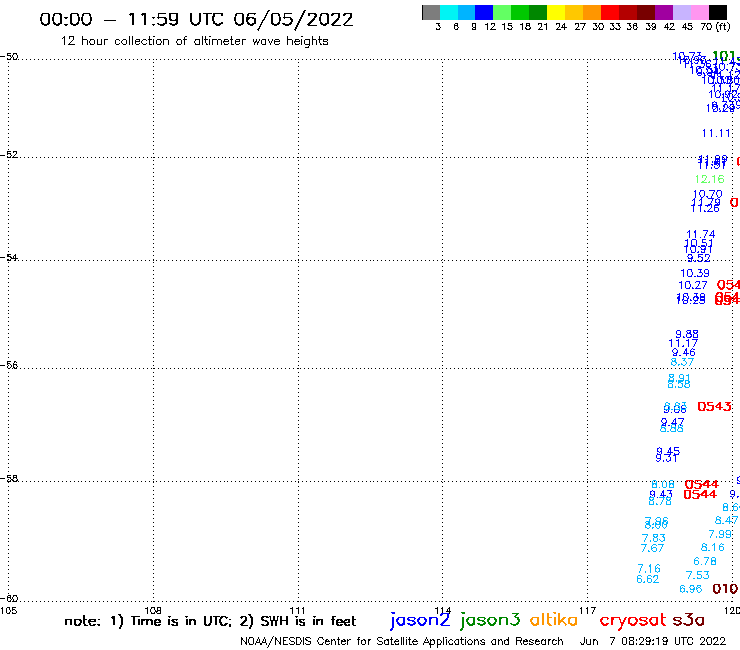740x650 pixels.
Task: Click the '8.37' wave height value
Action: coord(682,362)
